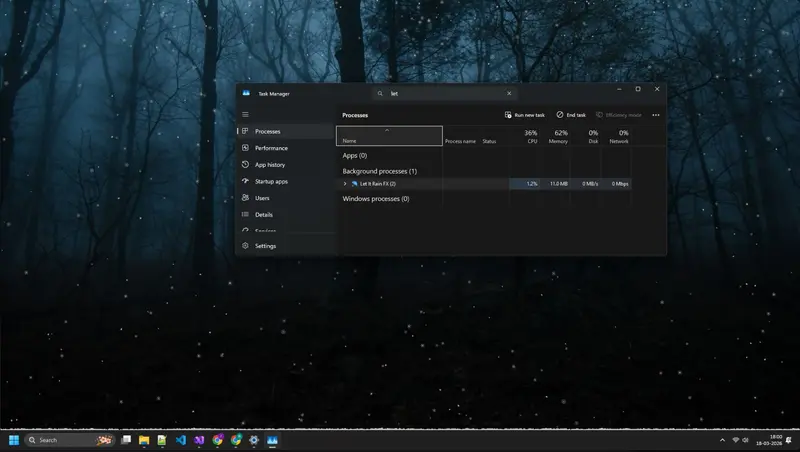800x452 pixels.
Task: Expand the Let It Rain FX process group
Action: (345, 184)
